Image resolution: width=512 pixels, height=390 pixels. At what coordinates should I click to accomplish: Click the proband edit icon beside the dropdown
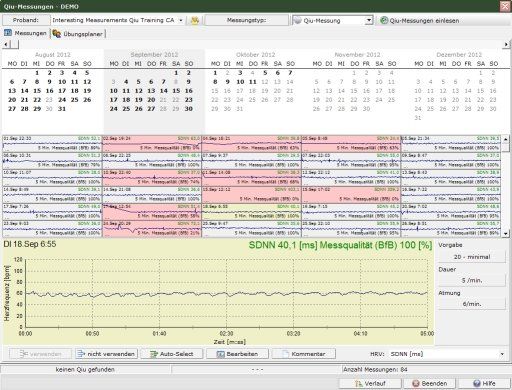pyautogui.click(x=195, y=20)
